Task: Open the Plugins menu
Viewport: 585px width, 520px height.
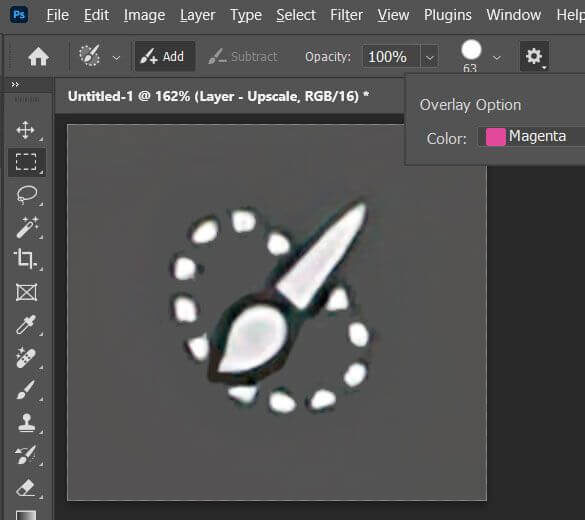Action: click(448, 15)
